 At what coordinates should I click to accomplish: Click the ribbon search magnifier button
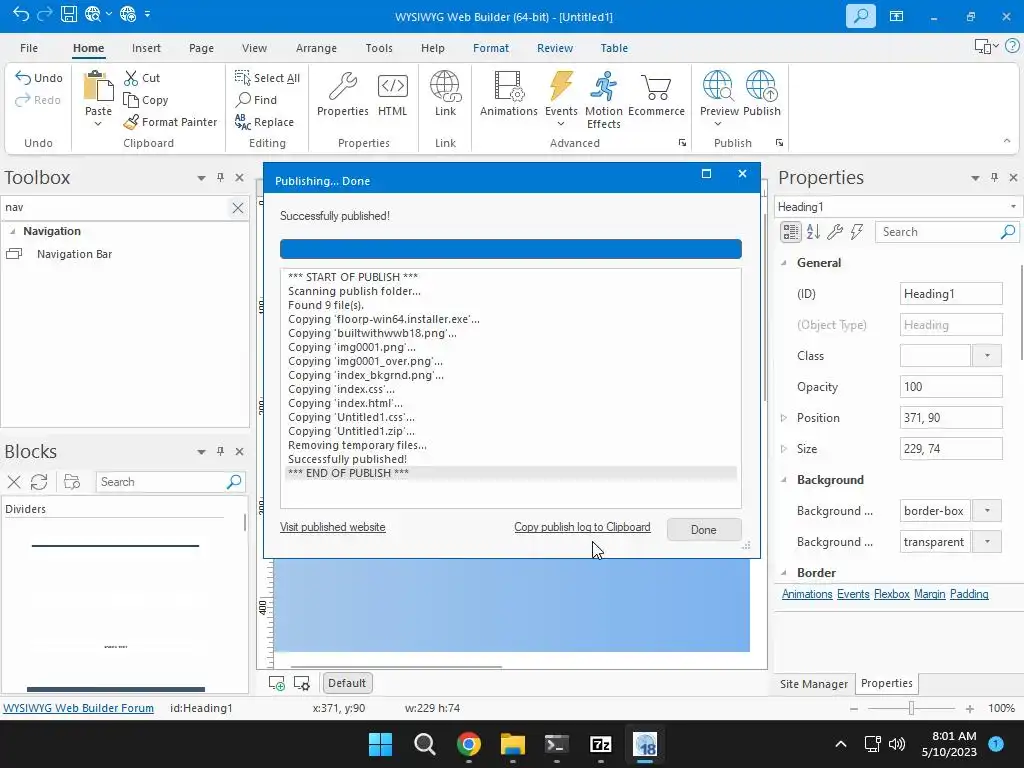[860, 16]
